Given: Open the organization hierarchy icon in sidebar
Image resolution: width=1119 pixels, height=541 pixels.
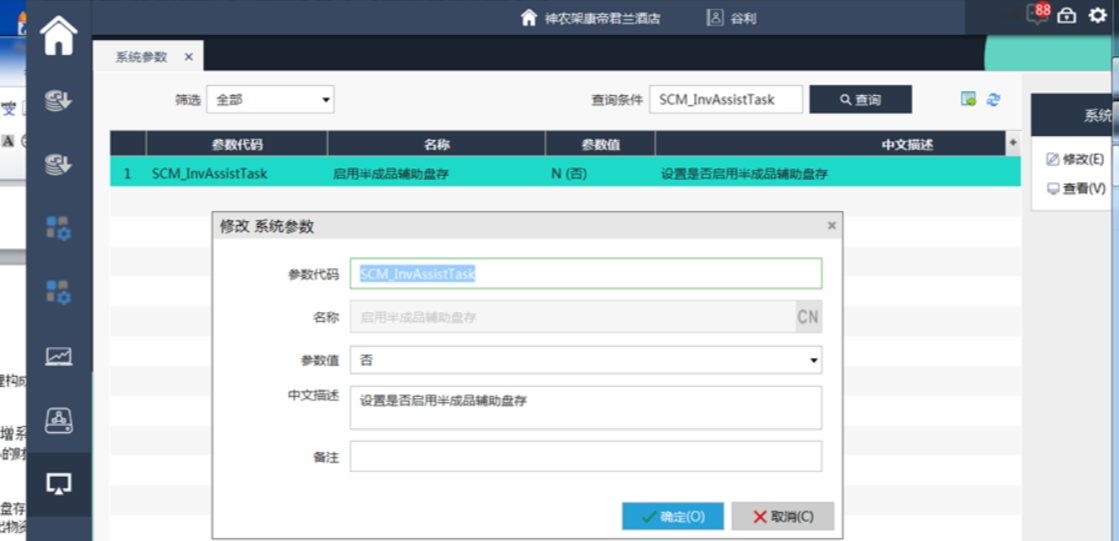Looking at the screenshot, I should (x=58, y=421).
